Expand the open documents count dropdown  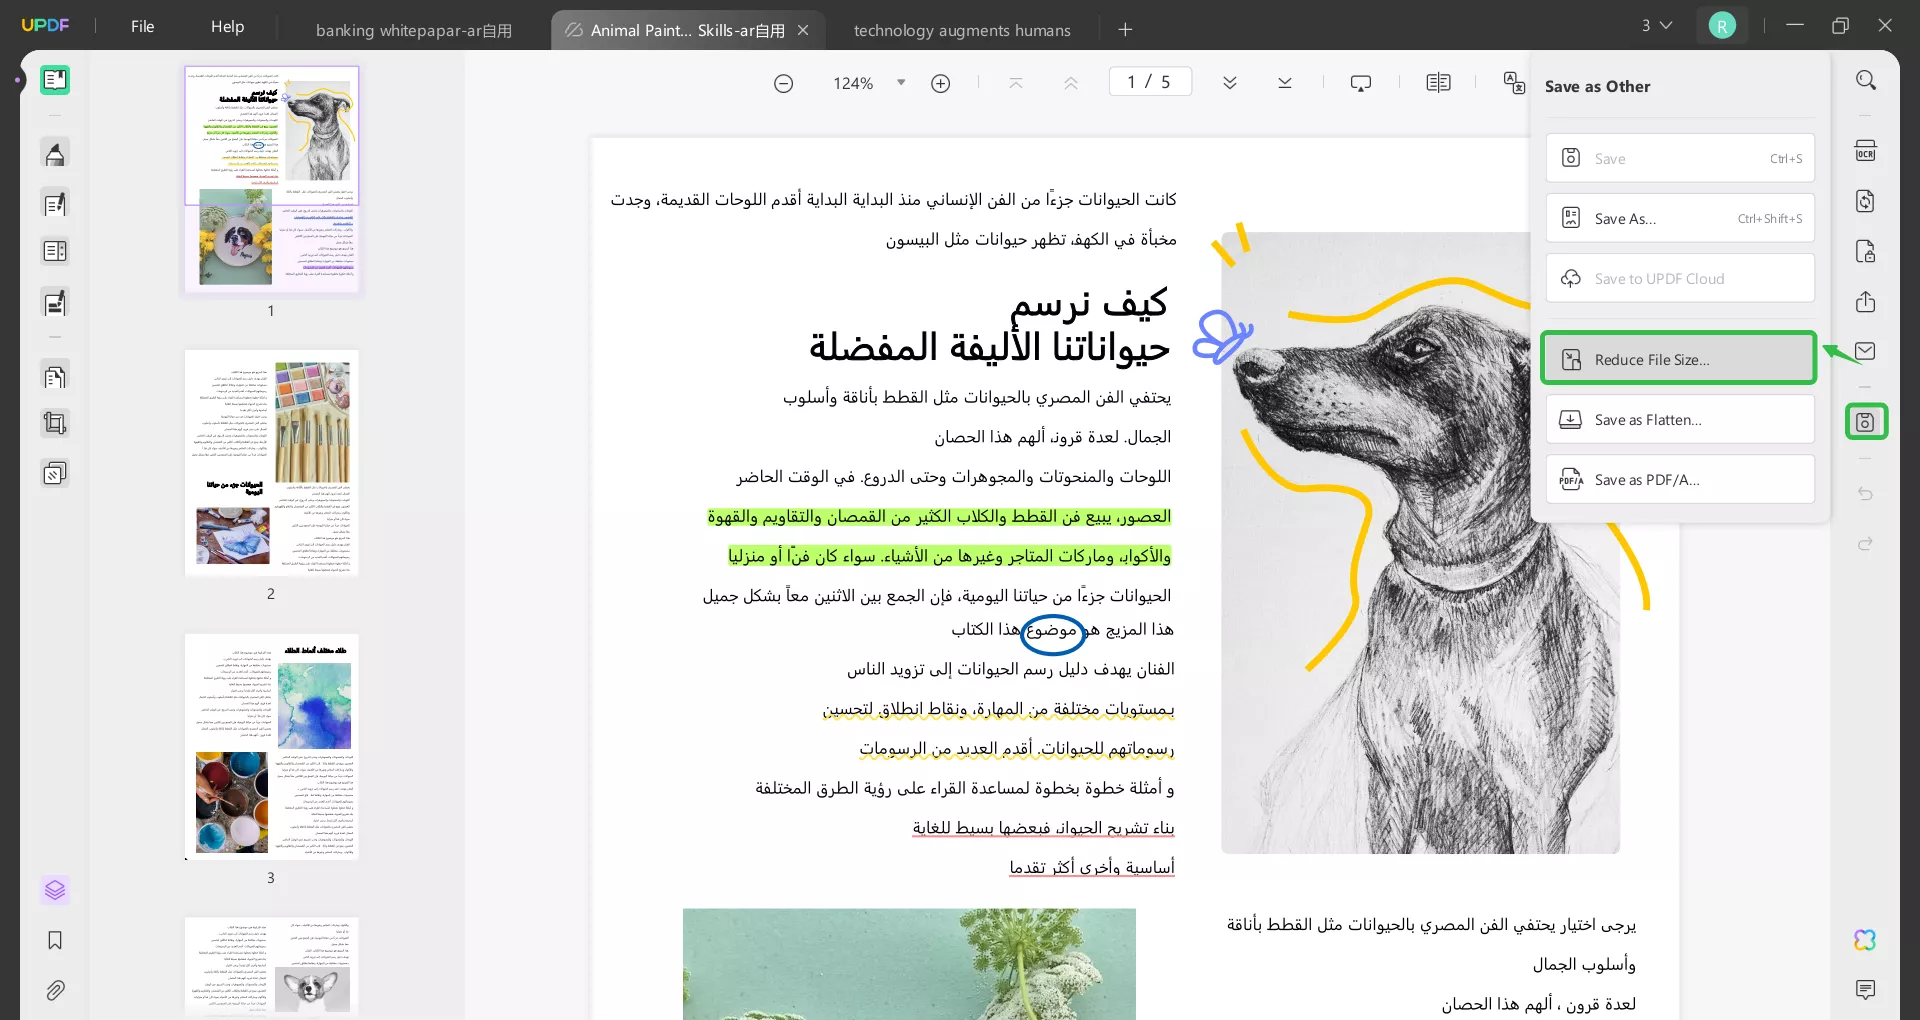click(x=1657, y=25)
